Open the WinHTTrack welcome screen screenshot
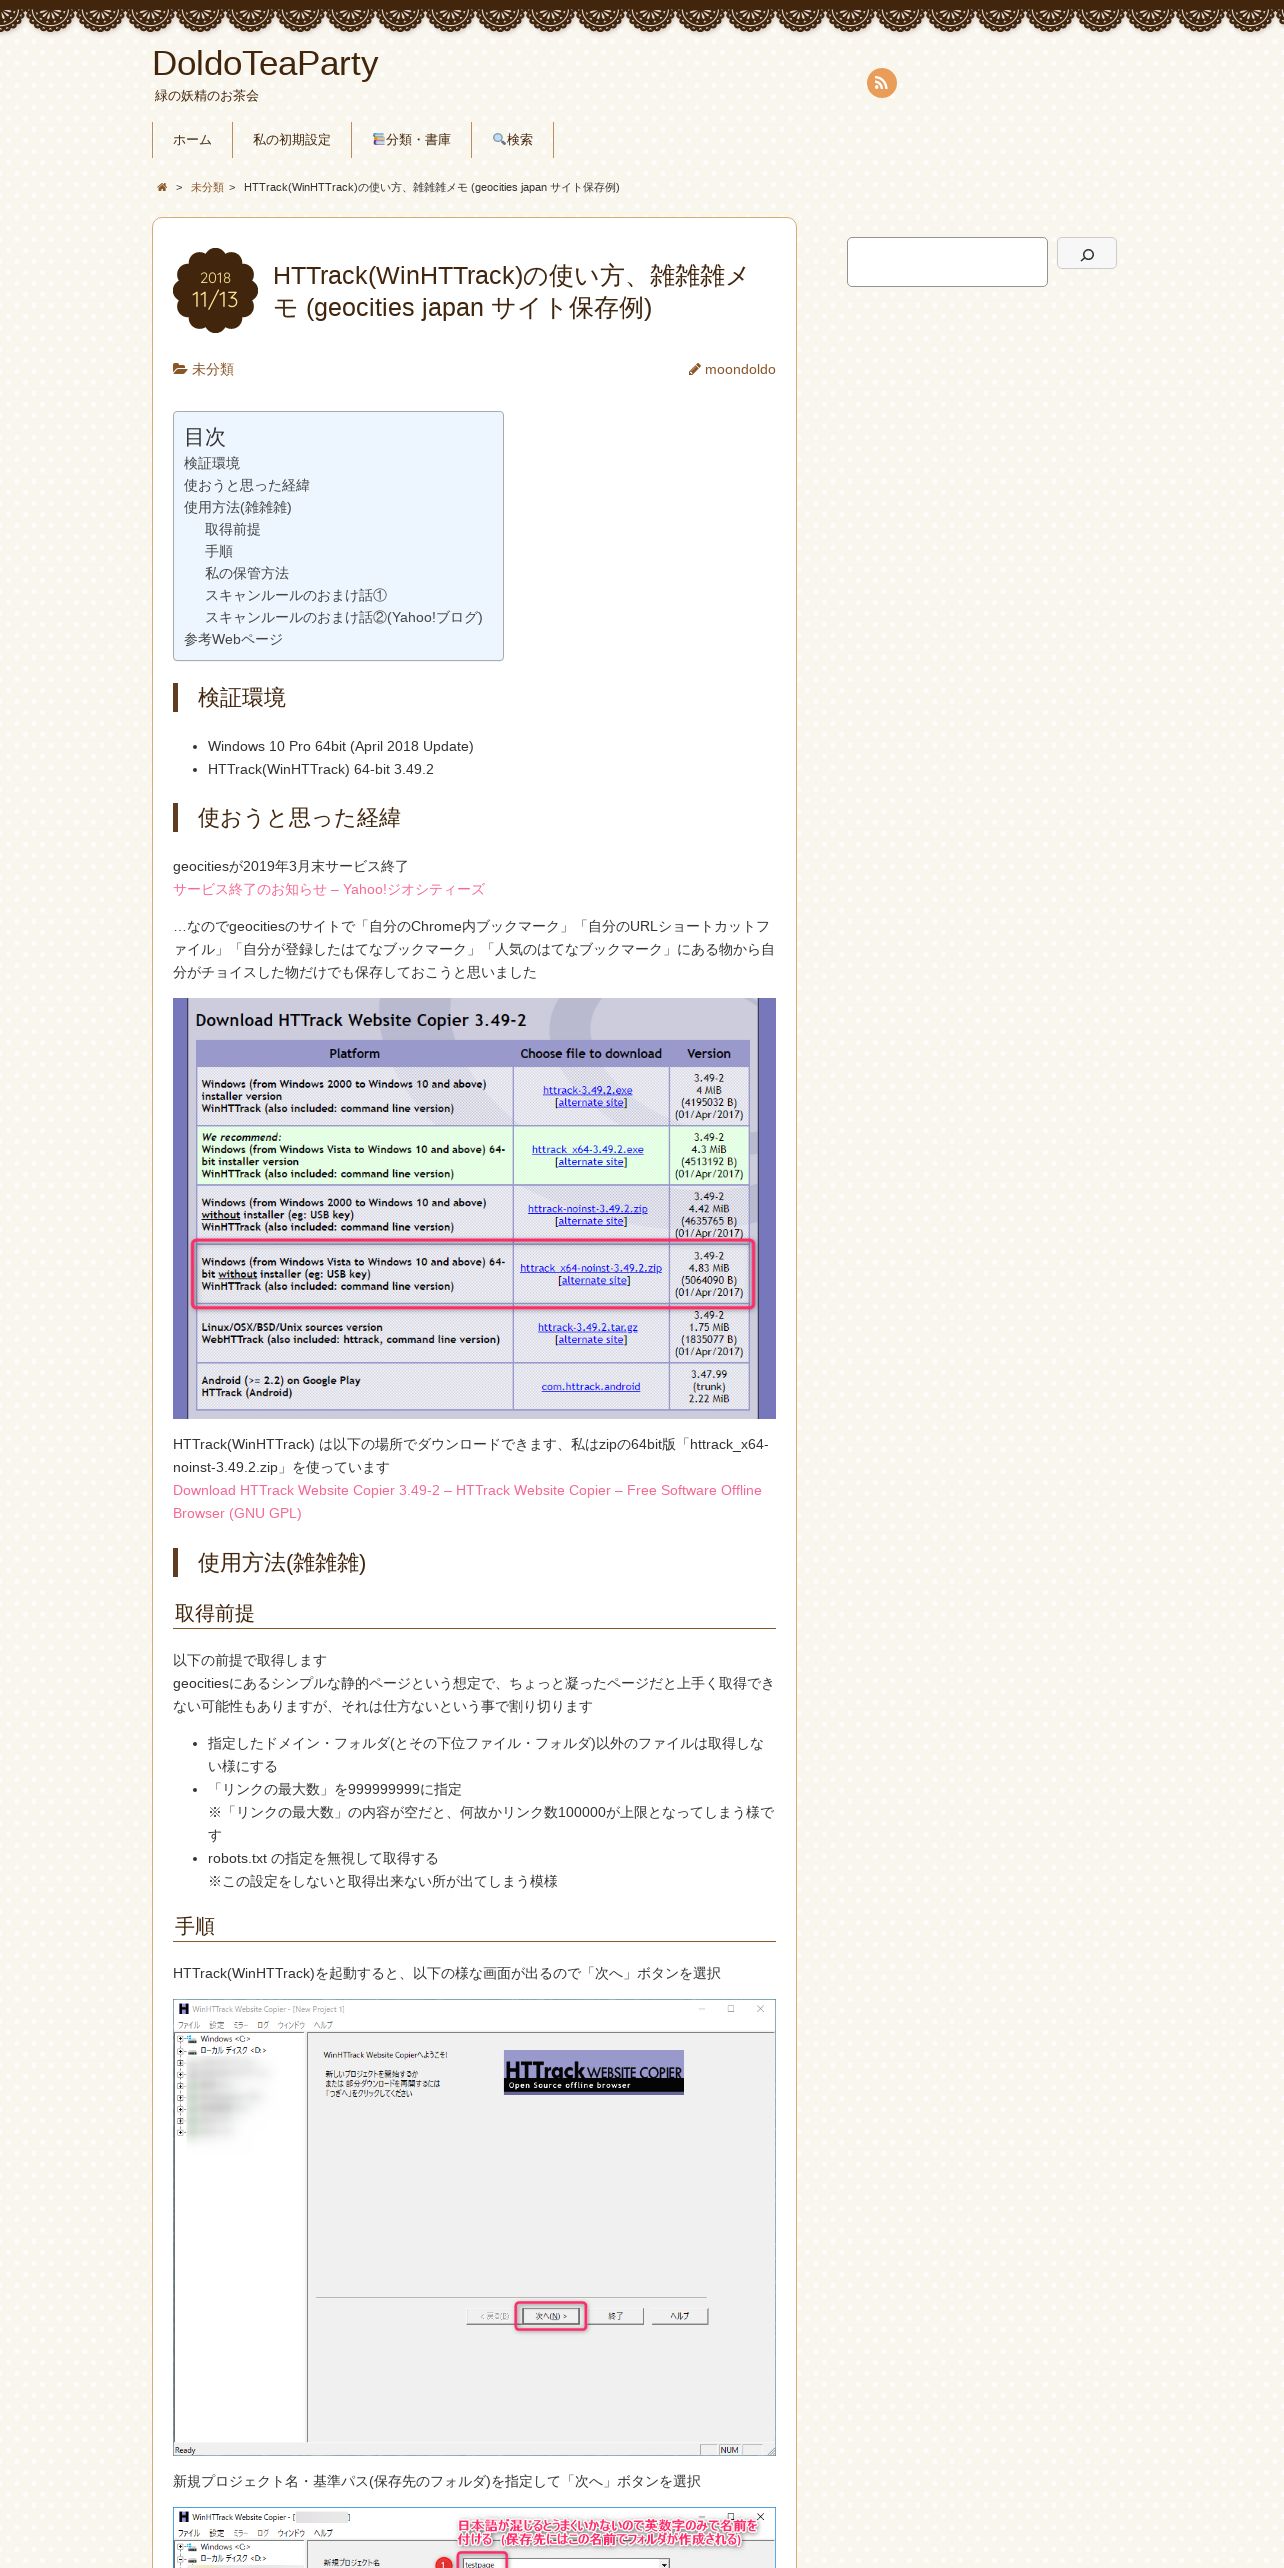Image resolution: width=1284 pixels, height=2568 pixels. coord(474,2227)
